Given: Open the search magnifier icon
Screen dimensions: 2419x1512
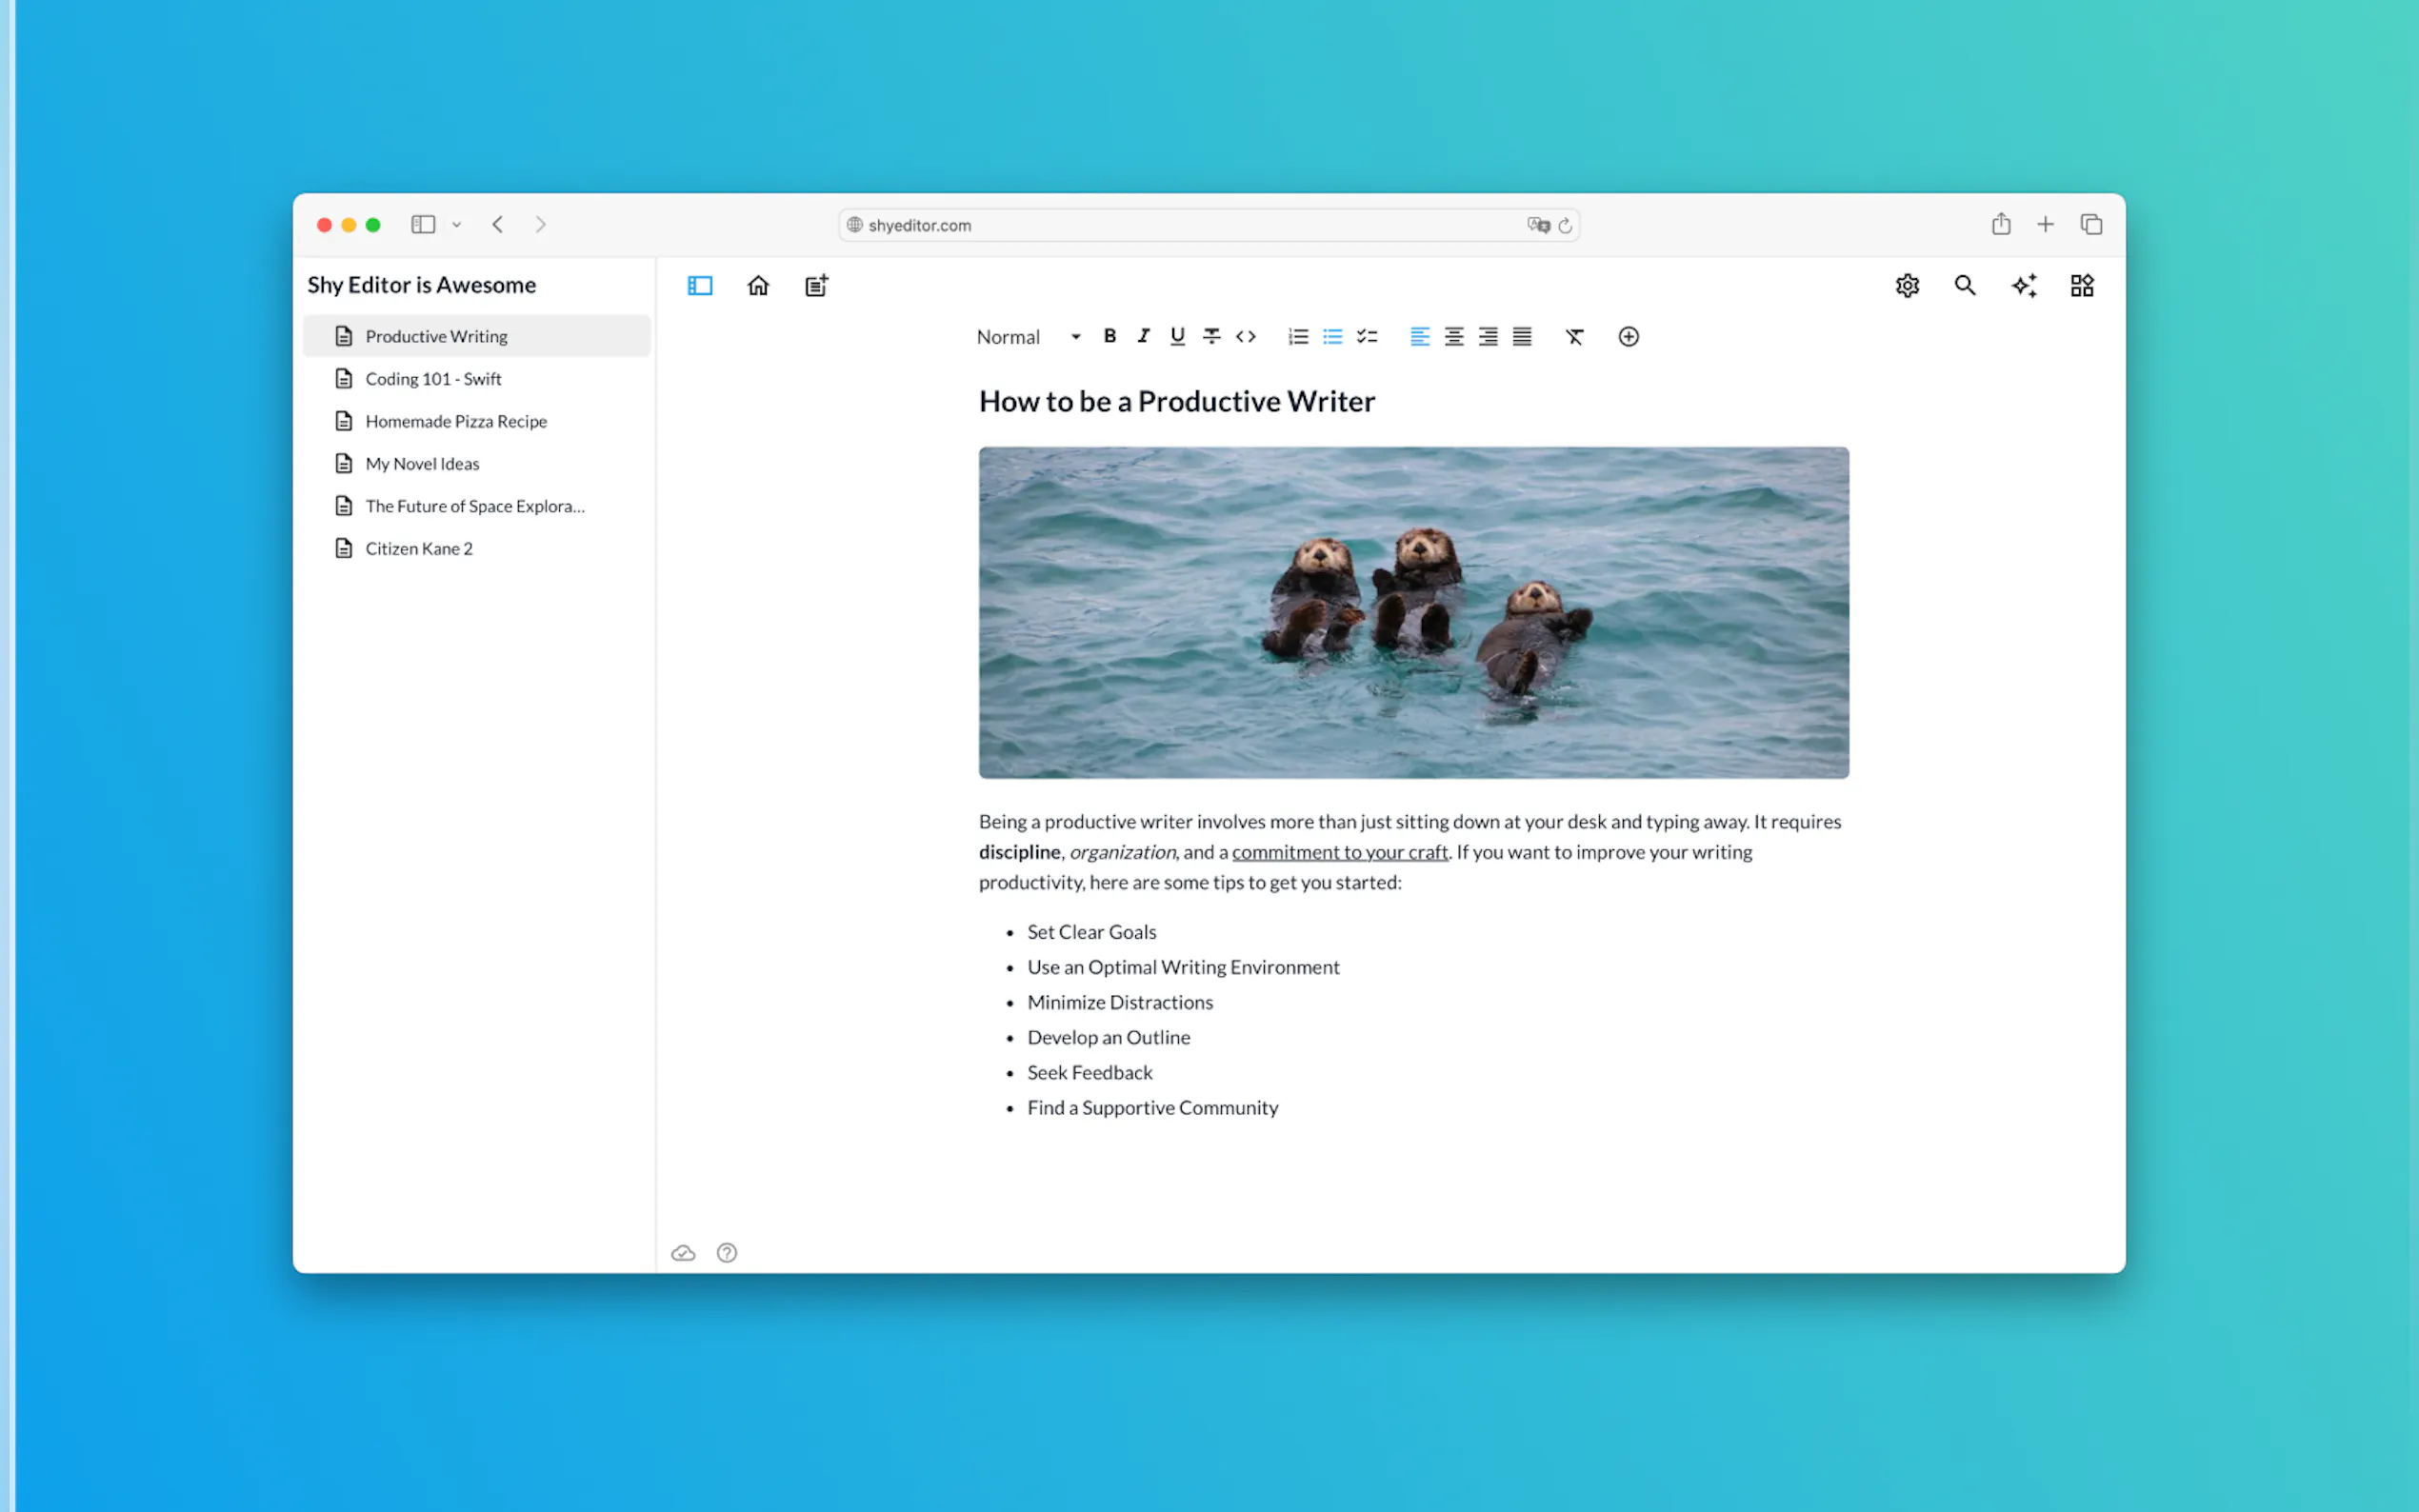Looking at the screenshot, I should coord(1965,286).
